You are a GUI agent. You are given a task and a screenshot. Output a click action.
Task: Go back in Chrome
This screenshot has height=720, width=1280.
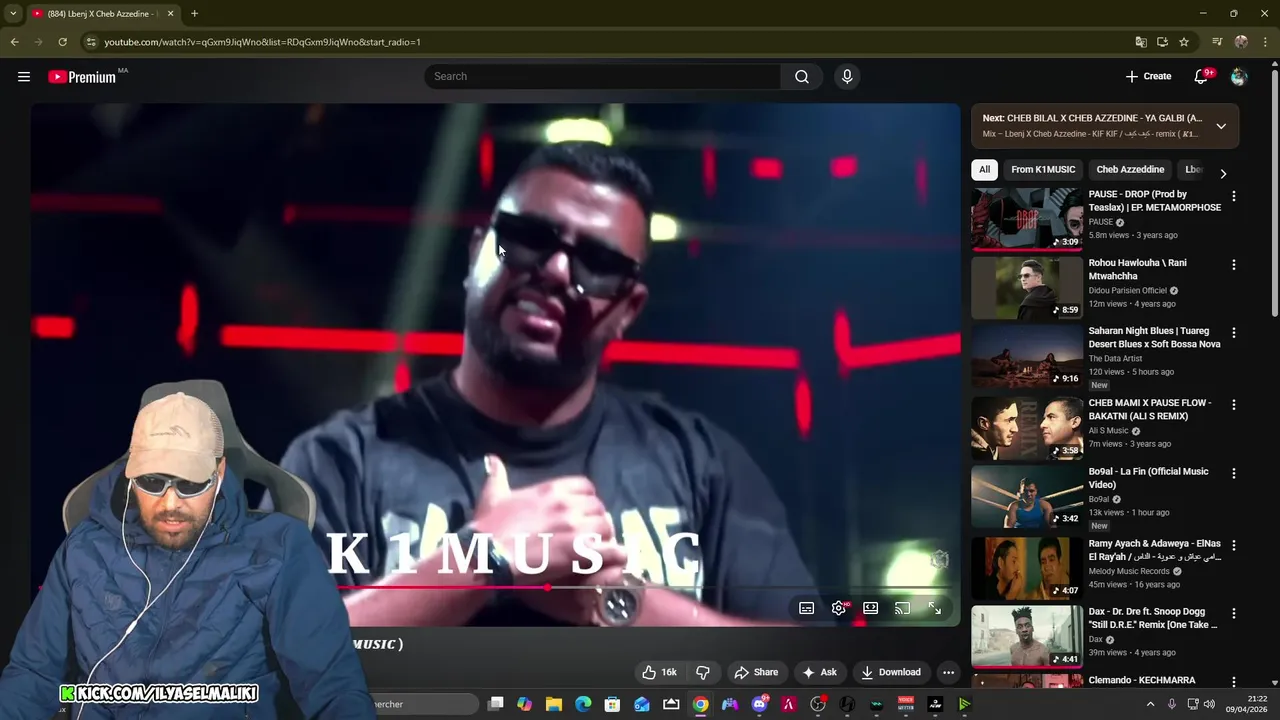(14, 42)
